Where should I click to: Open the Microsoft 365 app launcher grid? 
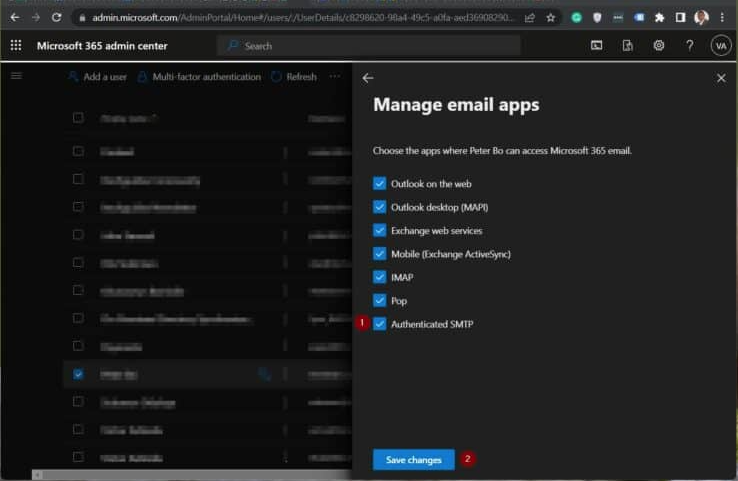(16, 45)
